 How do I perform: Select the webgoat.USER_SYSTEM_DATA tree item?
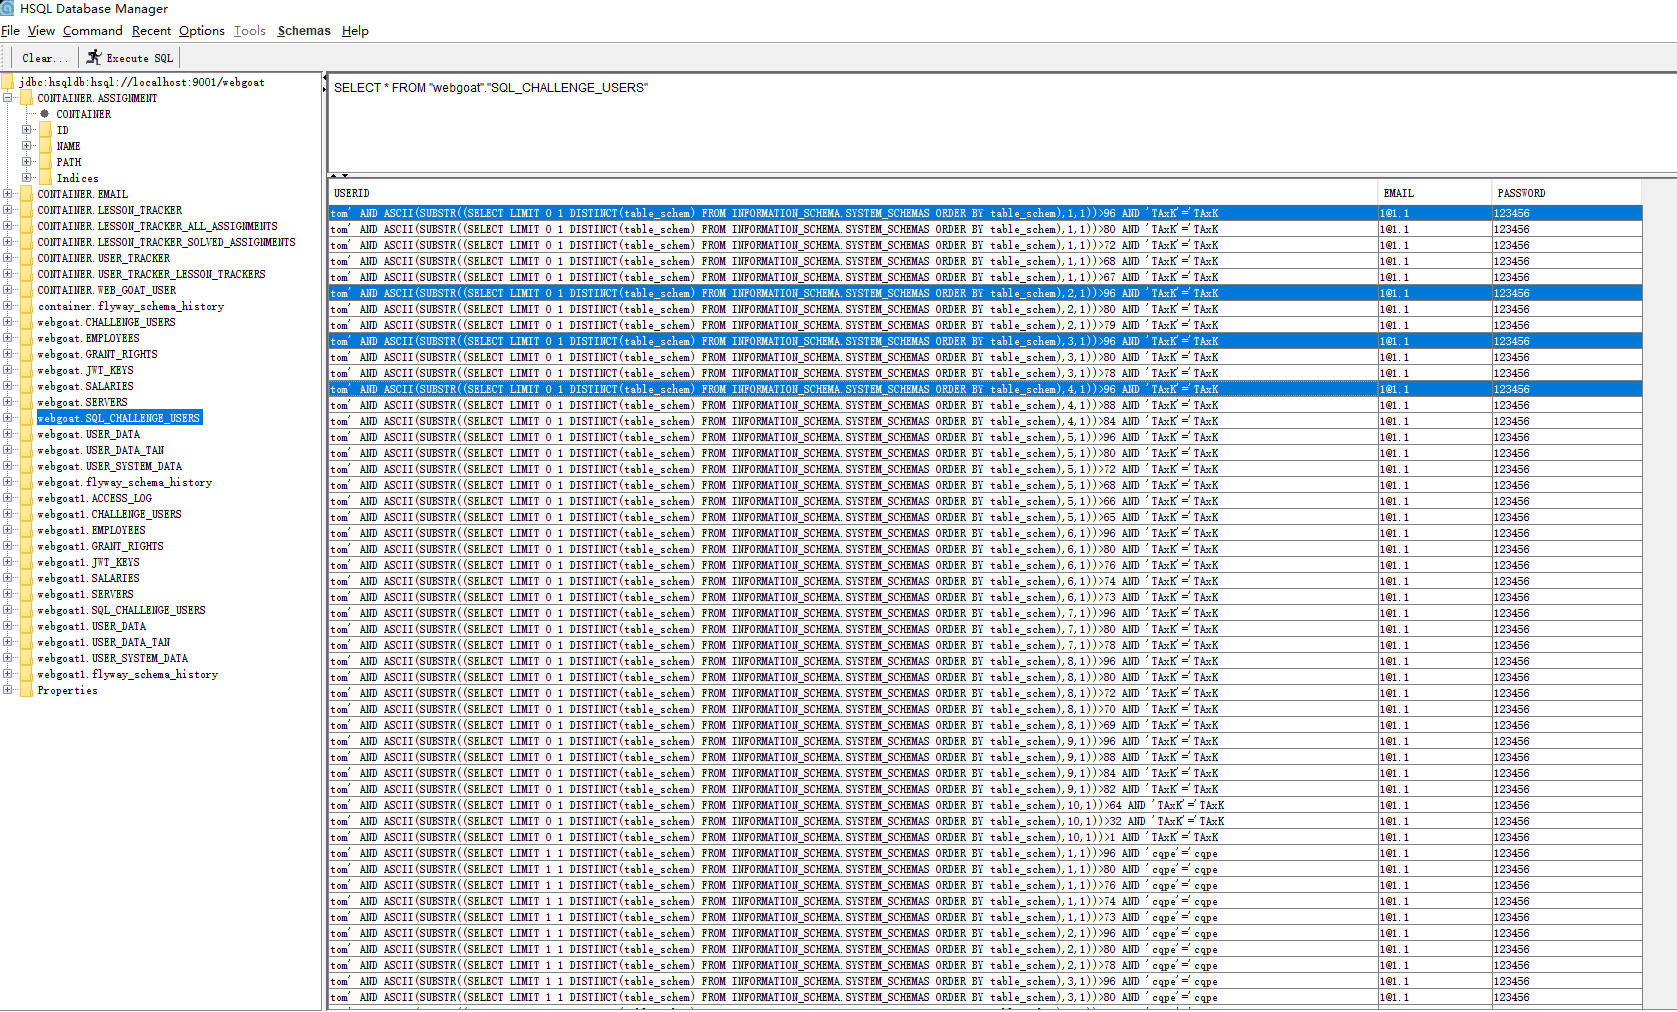pos(110,466)
